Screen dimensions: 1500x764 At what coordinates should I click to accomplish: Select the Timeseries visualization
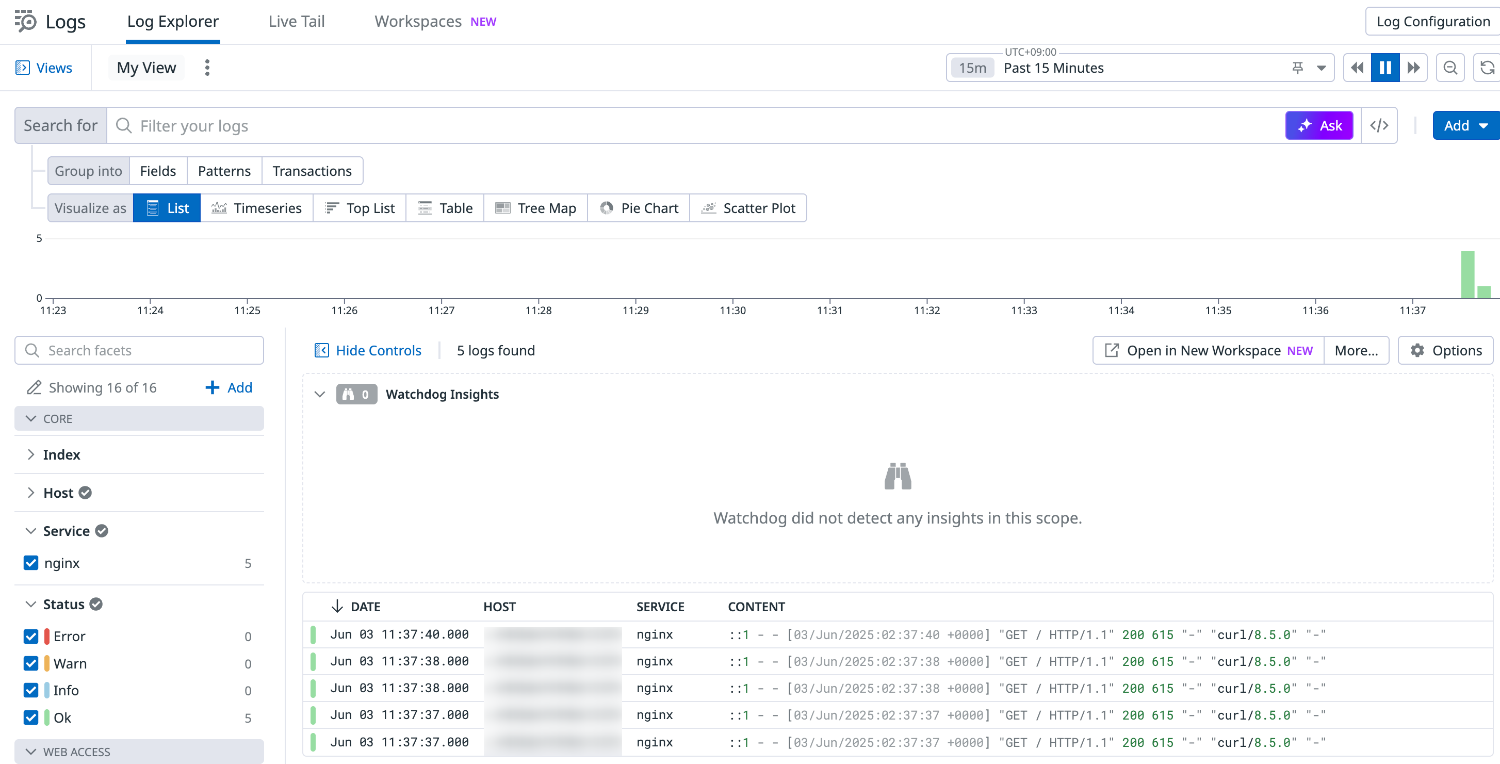click(x=256, y=208)
